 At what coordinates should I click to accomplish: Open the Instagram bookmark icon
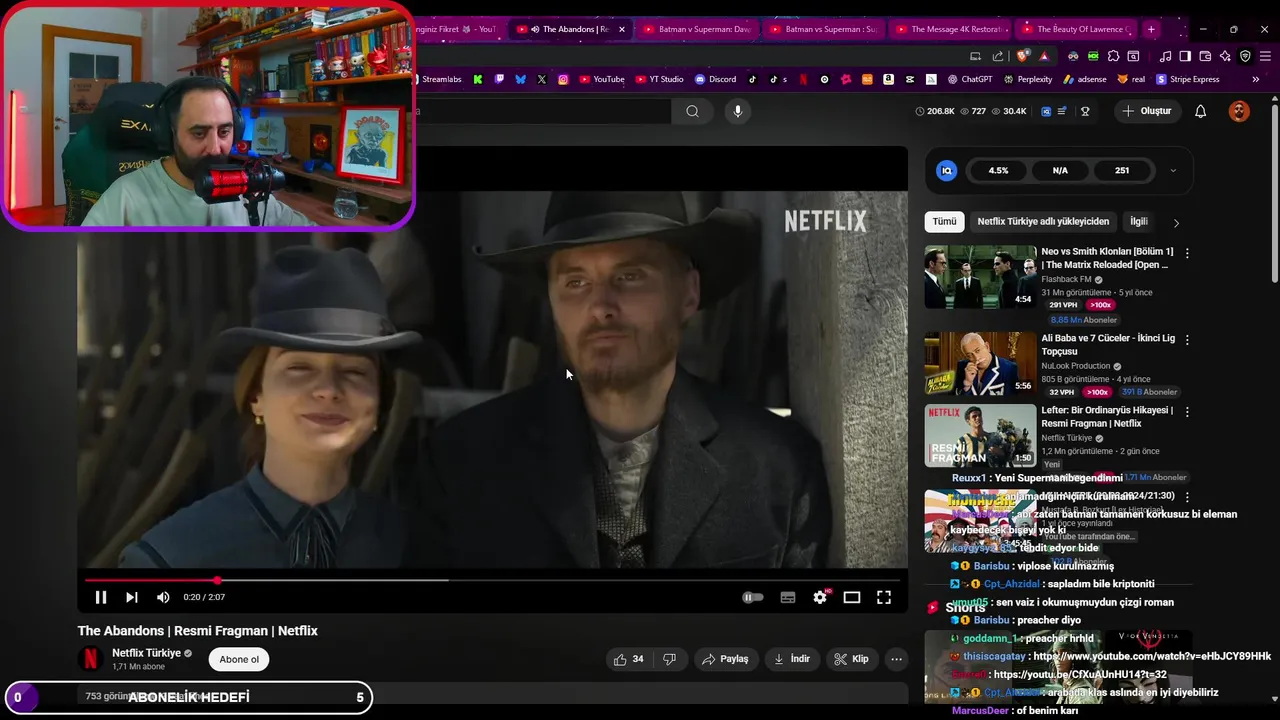563,79
